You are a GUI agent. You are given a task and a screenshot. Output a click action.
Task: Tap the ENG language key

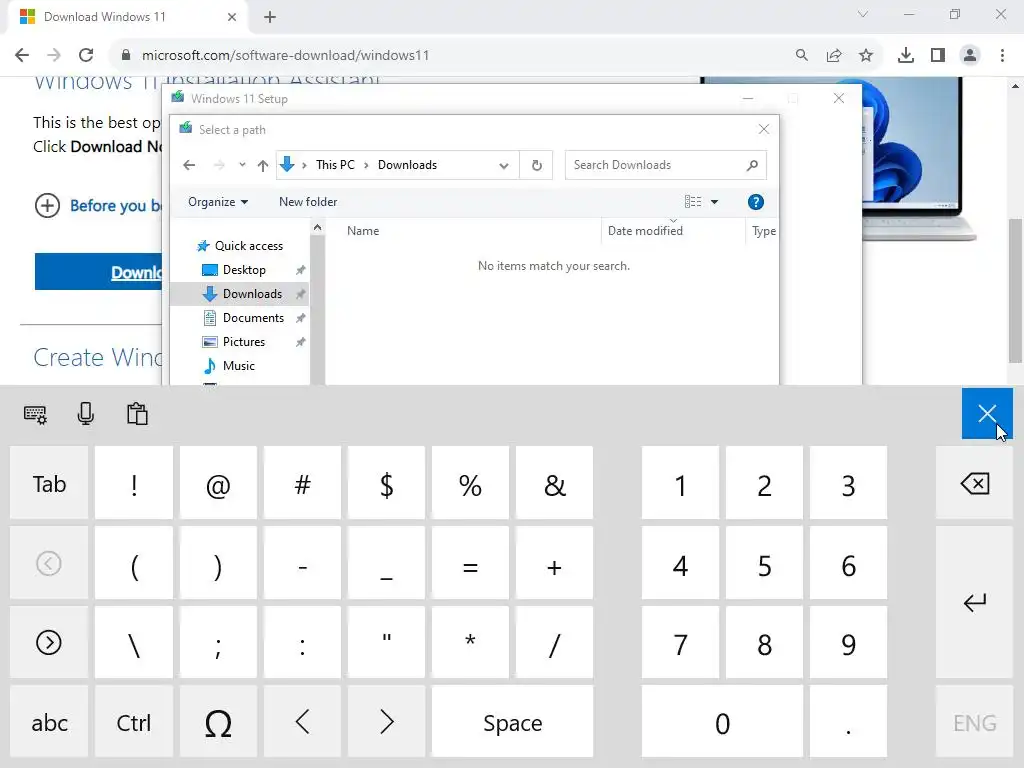coord(974,722)
